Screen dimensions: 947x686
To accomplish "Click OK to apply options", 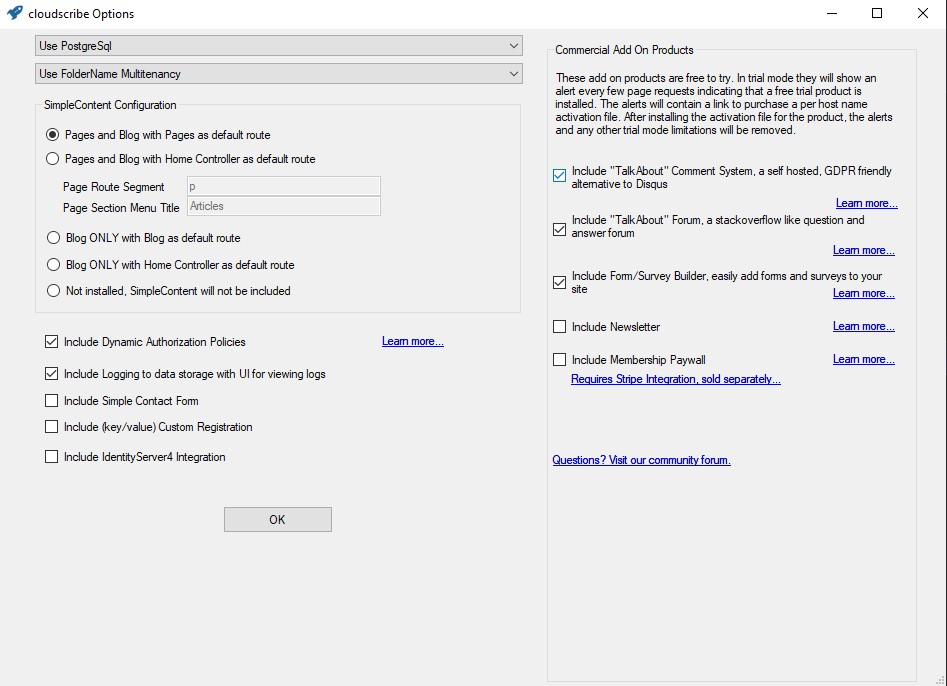I will [277, 519].
